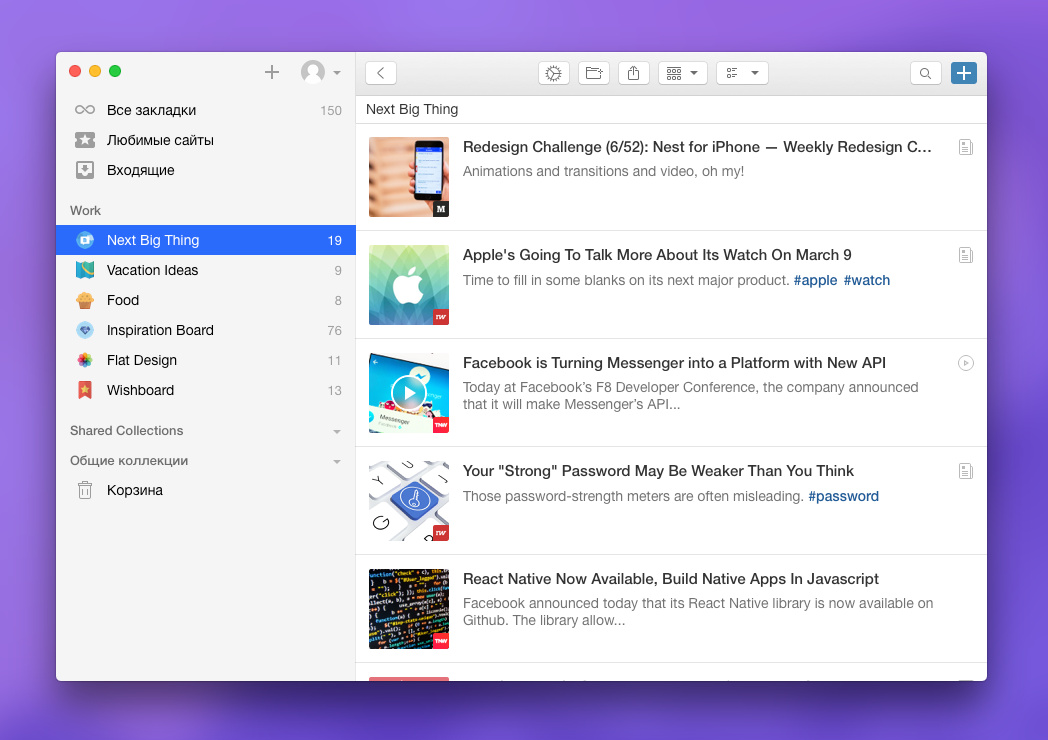
Task: Select the star icon for Любимые сайты
Action: (x=85, y=140)
